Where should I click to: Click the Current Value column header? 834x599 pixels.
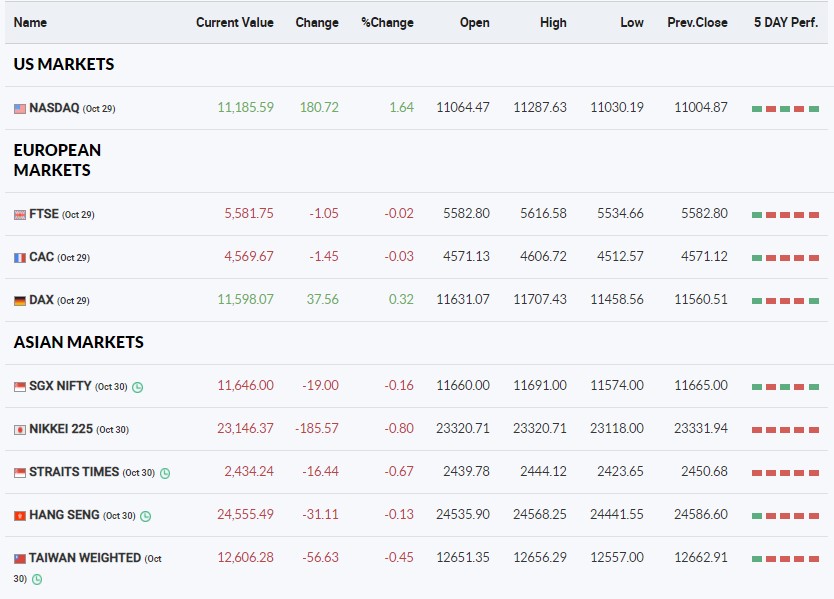tap(235, 22)
